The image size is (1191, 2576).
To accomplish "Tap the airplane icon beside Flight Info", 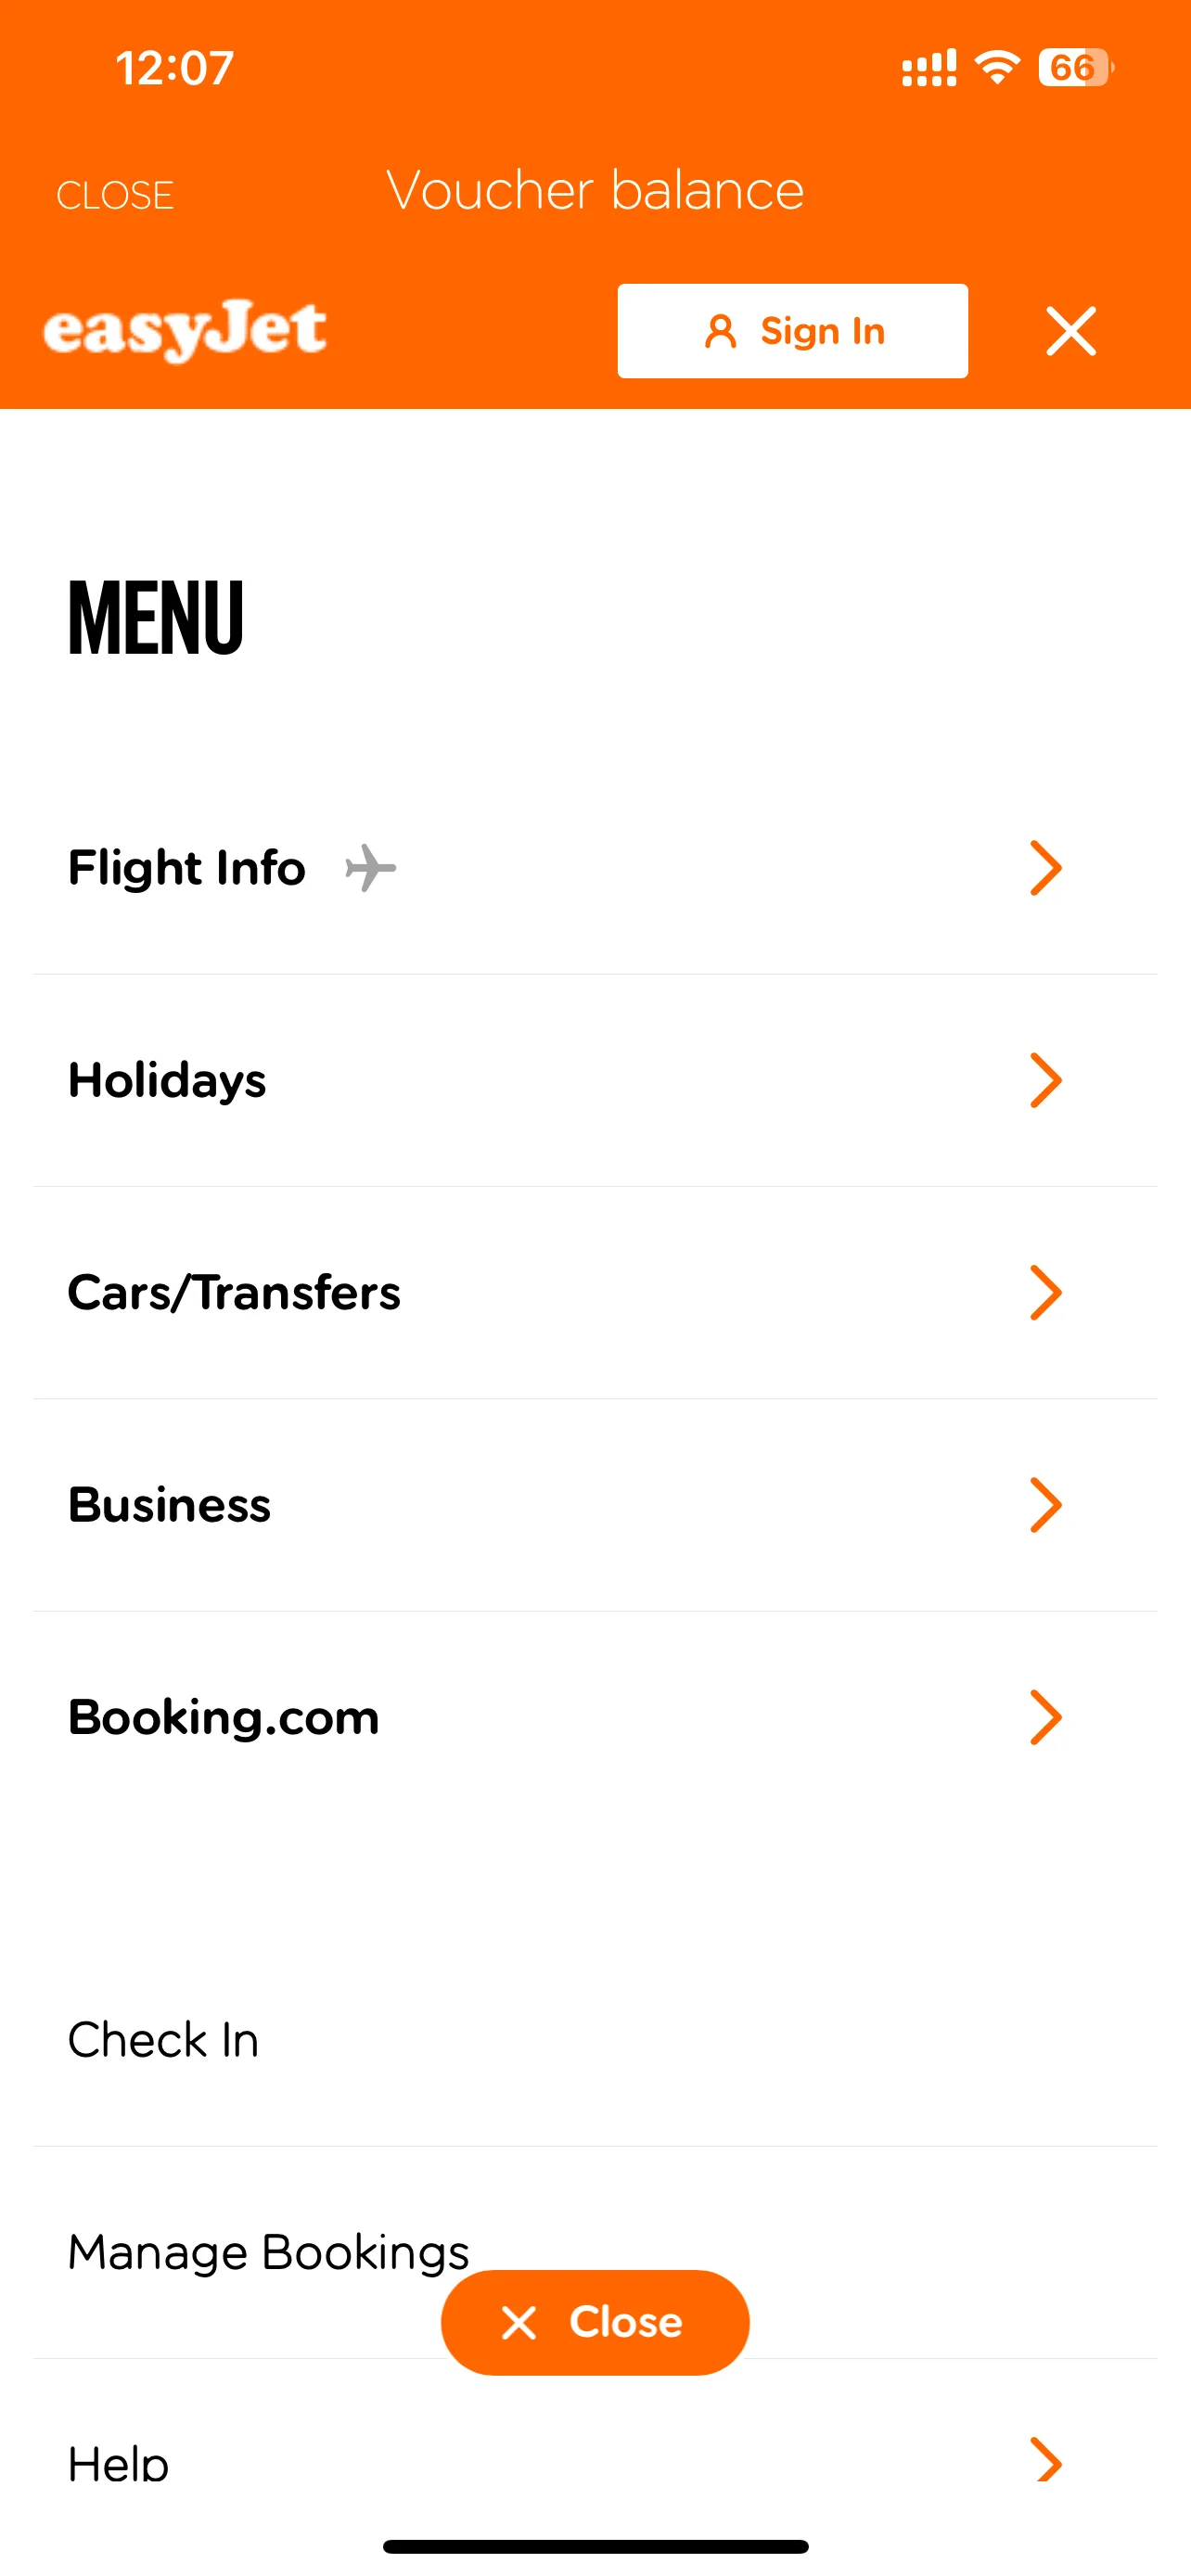I will pyautogui.click(x=370, y=867).
